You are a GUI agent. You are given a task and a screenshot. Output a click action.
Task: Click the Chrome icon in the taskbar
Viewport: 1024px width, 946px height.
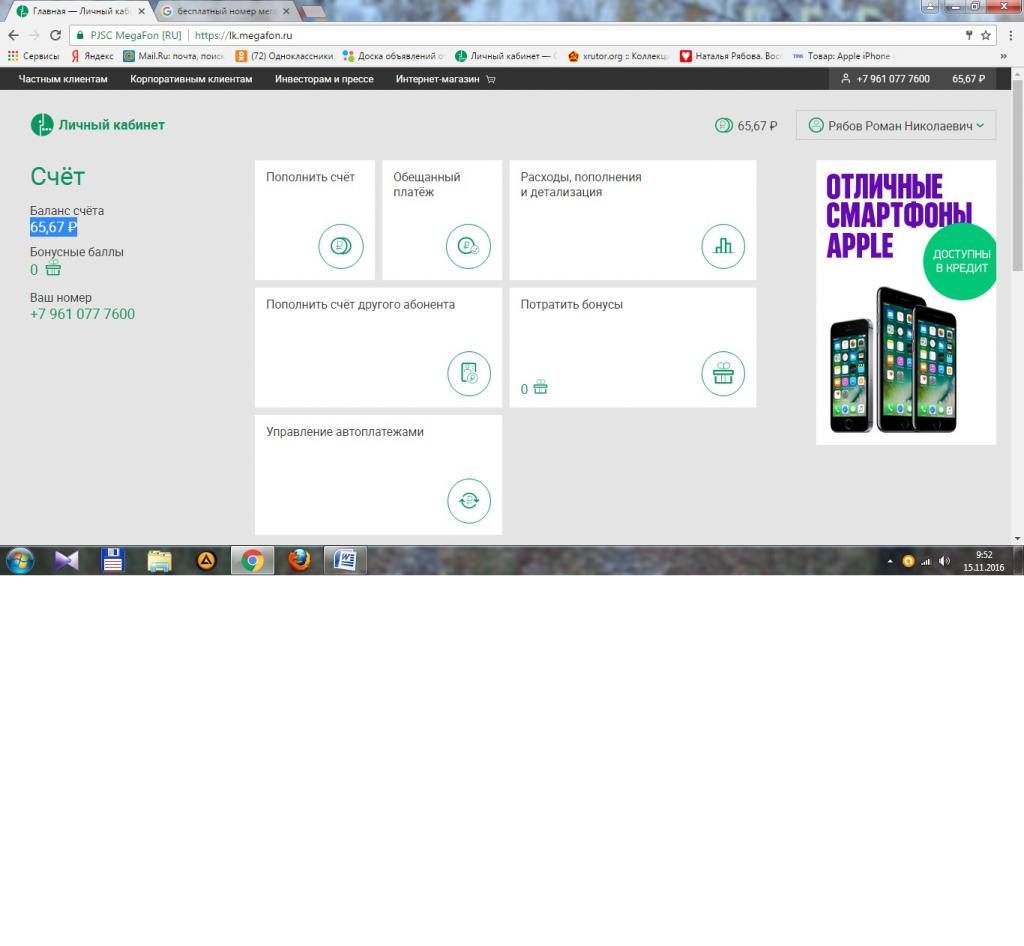(x=252, y=560)
